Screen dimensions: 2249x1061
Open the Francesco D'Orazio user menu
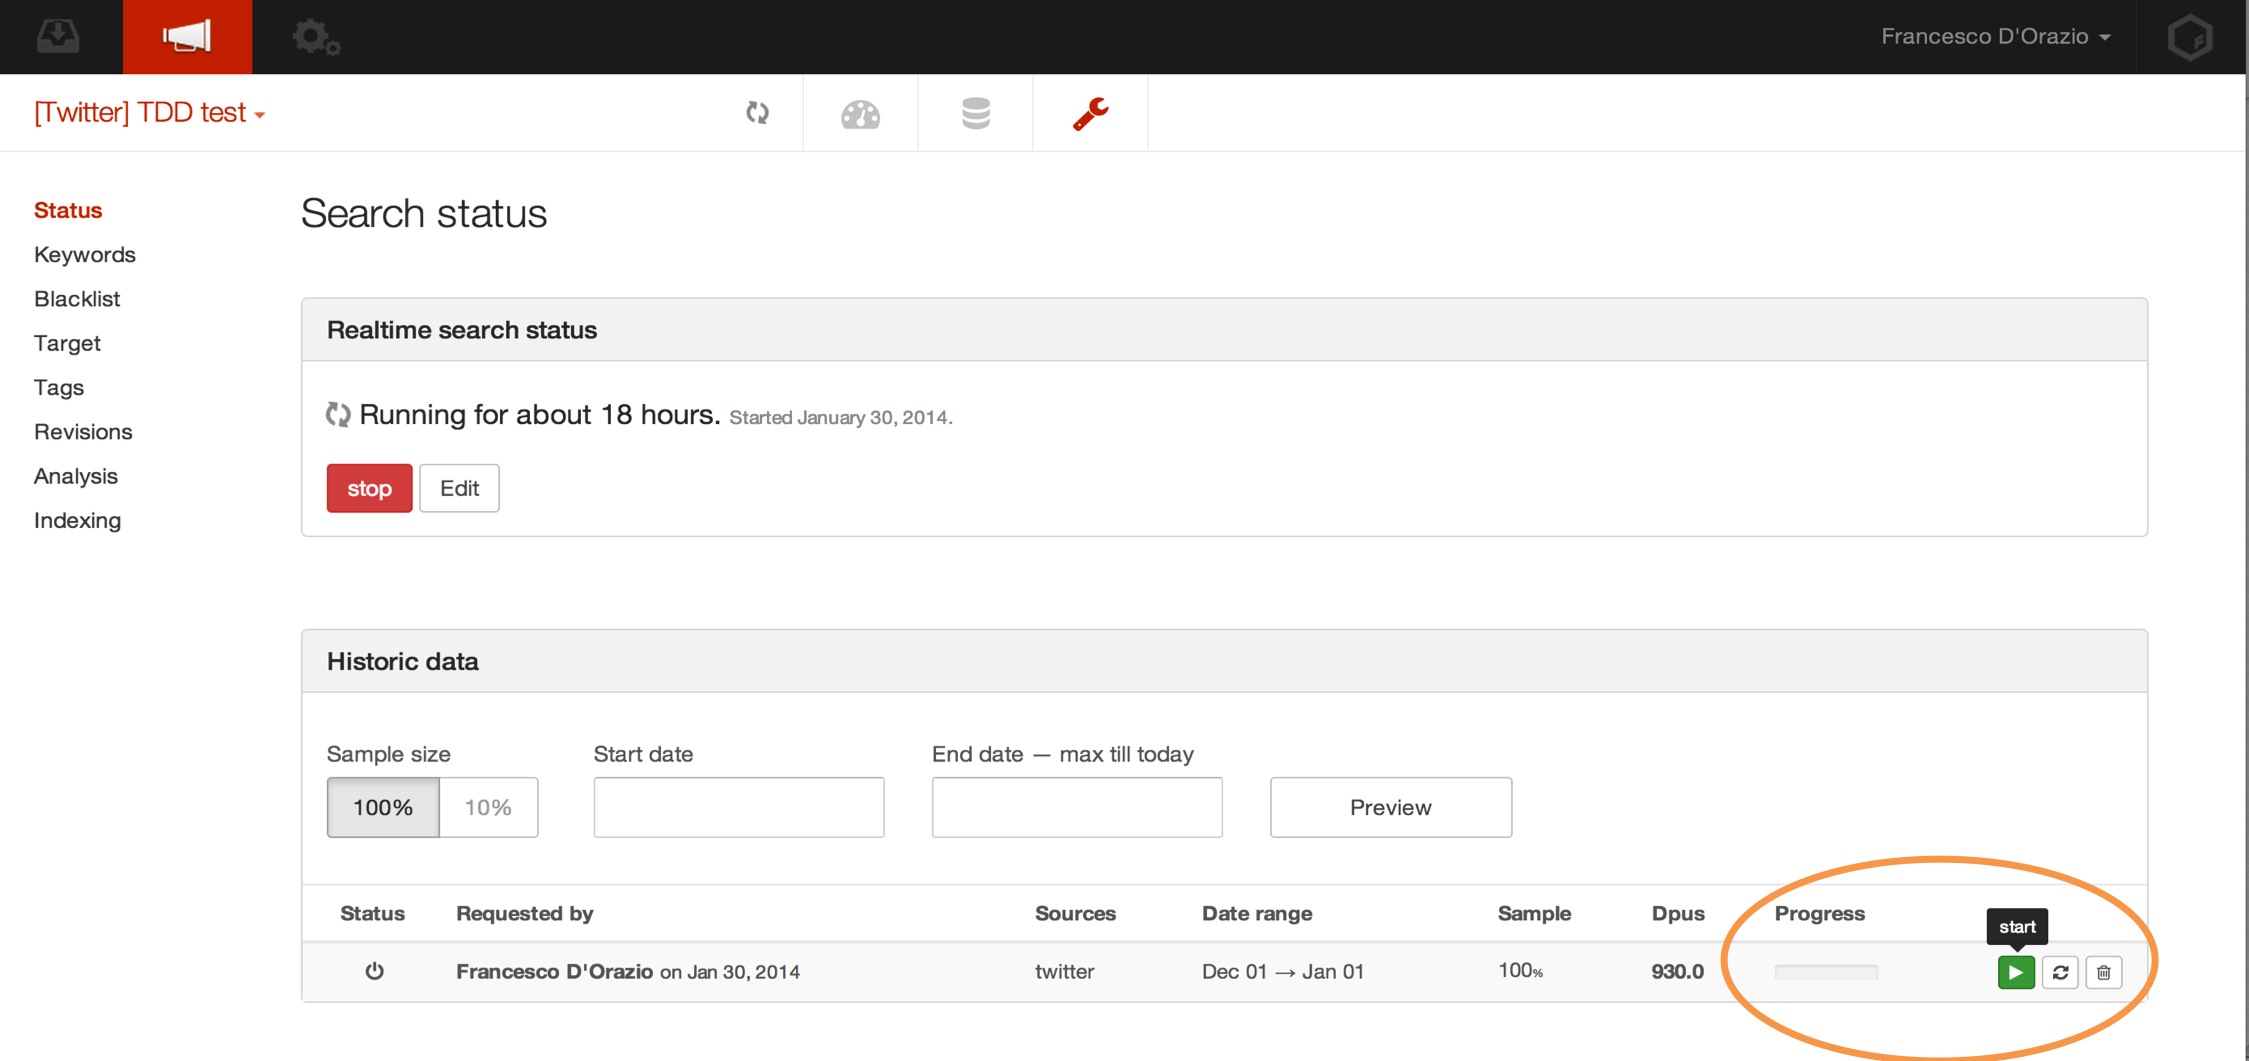click(1995, 37)
